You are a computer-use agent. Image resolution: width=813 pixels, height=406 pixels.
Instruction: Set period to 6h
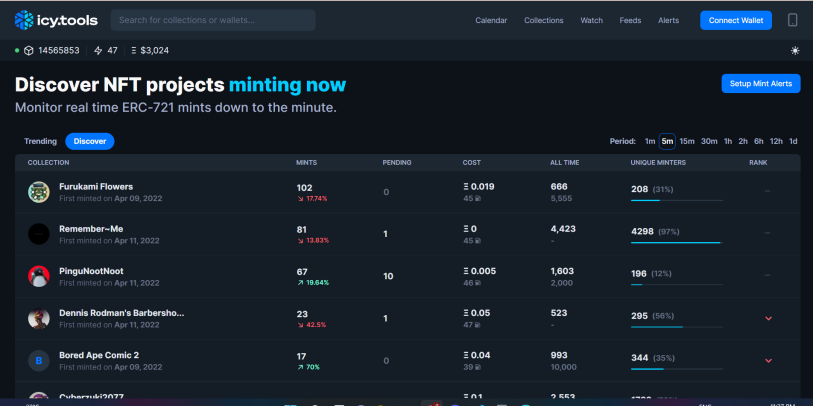tap(759, 141)
